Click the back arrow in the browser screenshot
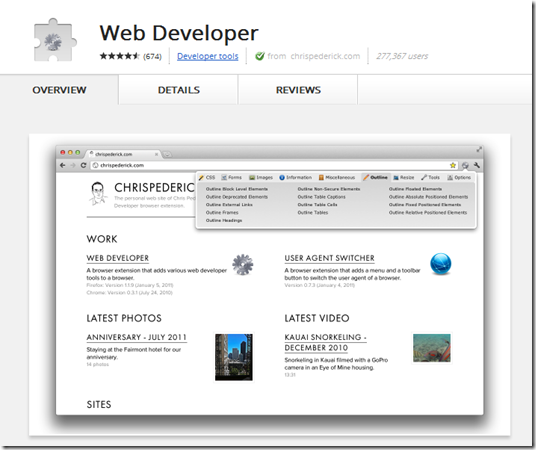This screenshot has width=536, height=450. pos(63,165)
